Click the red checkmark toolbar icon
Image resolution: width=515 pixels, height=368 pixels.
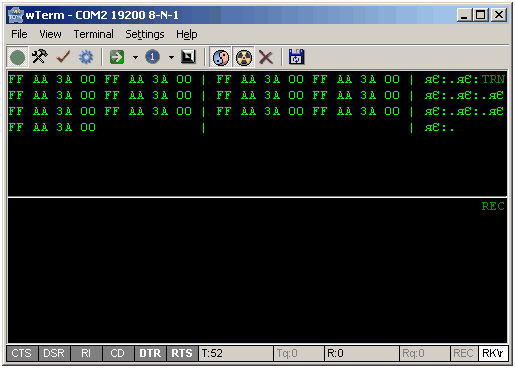[63, 57]
